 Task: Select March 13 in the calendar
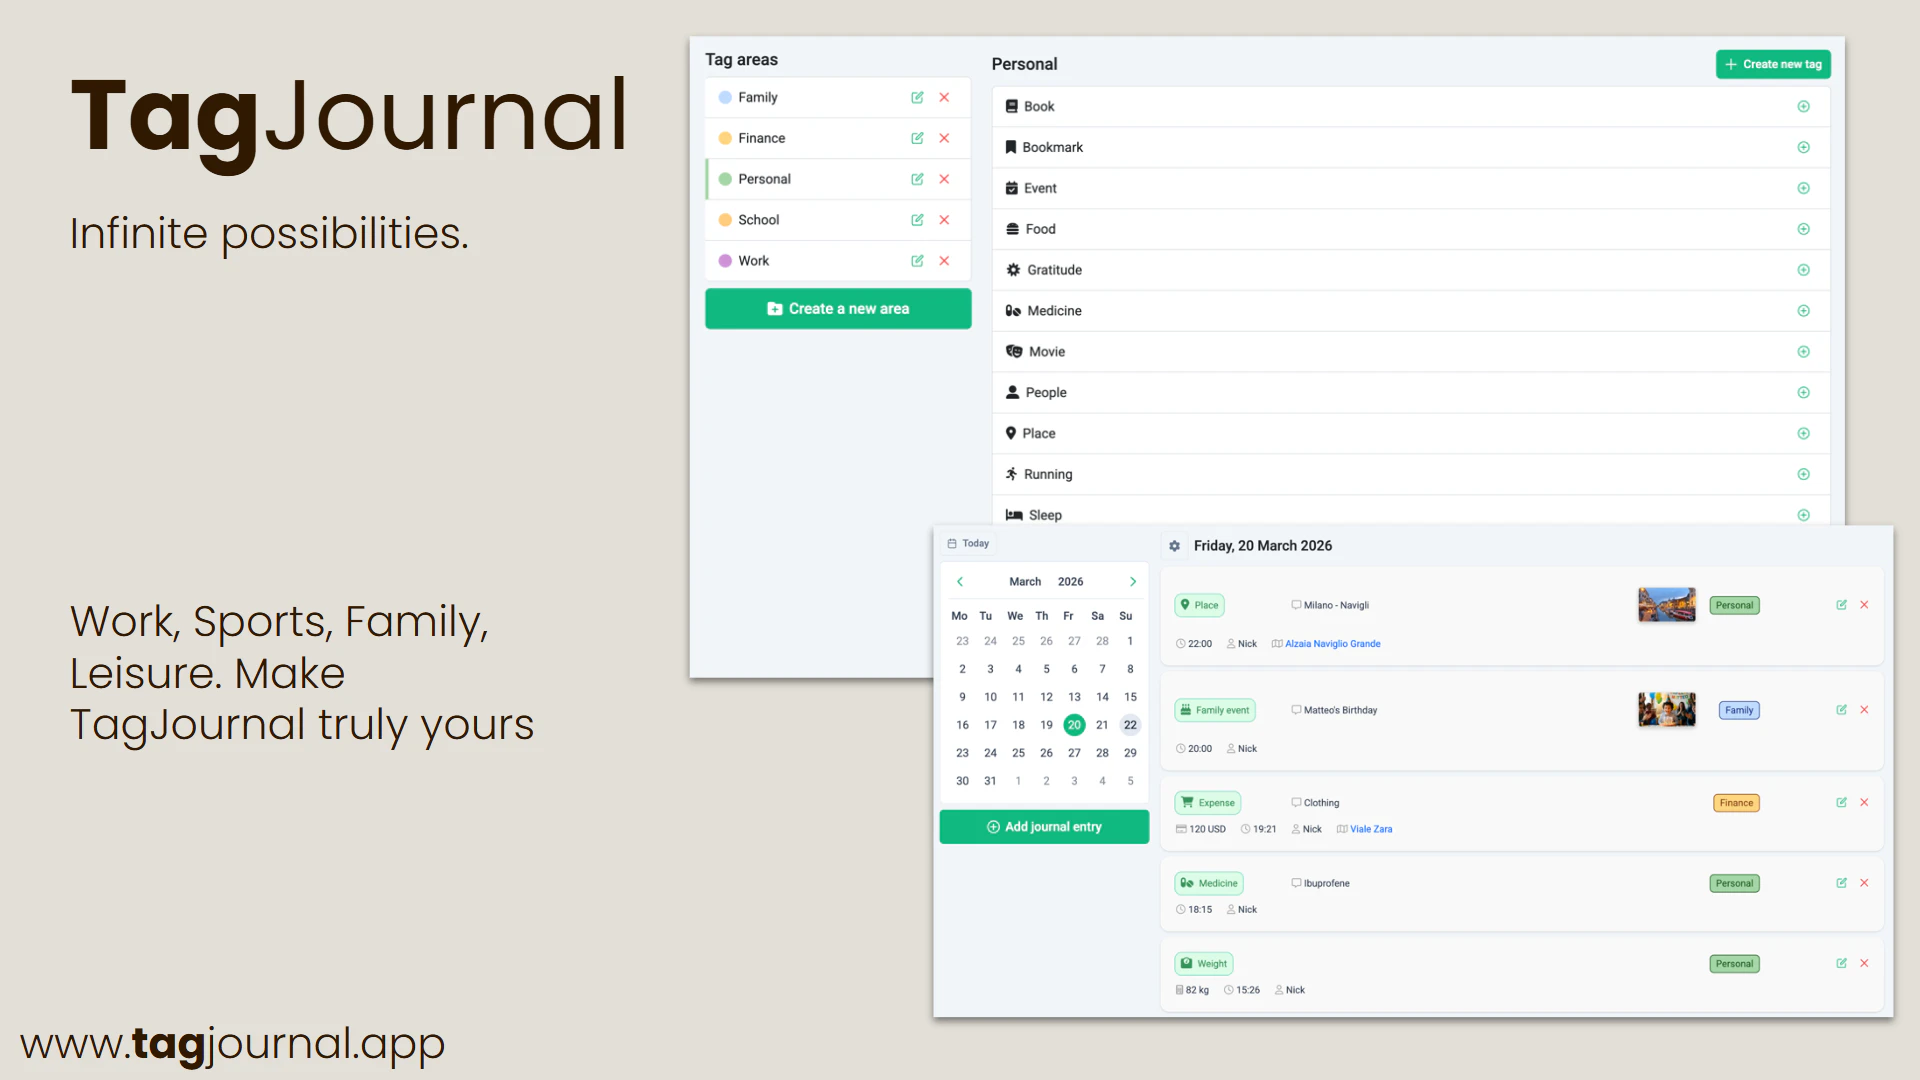[x=1074, y=697]
